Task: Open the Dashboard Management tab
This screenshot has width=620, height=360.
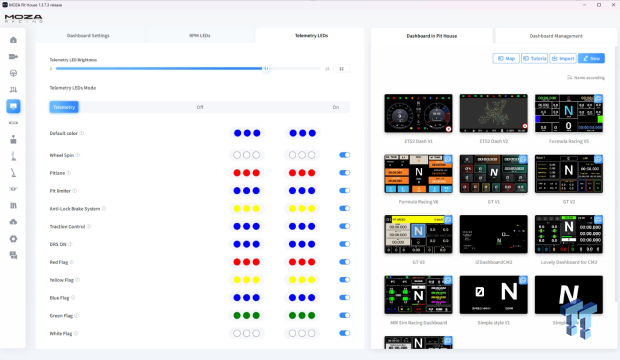Action: coord(556,36)
